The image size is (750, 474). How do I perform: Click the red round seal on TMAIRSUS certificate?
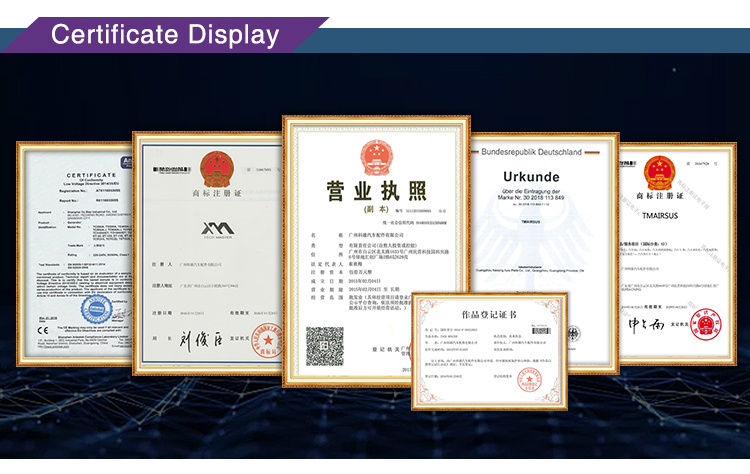point(706,324)
